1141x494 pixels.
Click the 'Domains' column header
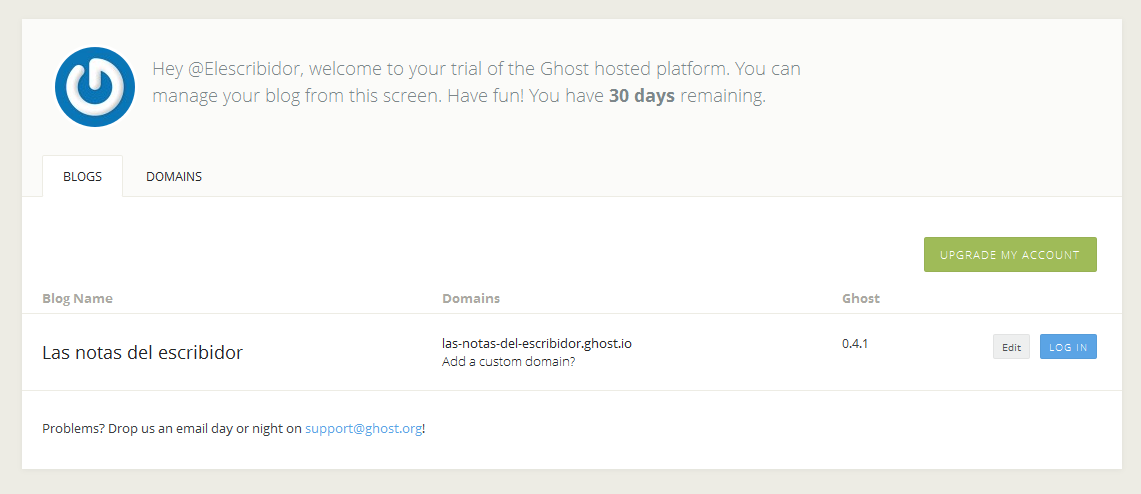pos(471,298)
